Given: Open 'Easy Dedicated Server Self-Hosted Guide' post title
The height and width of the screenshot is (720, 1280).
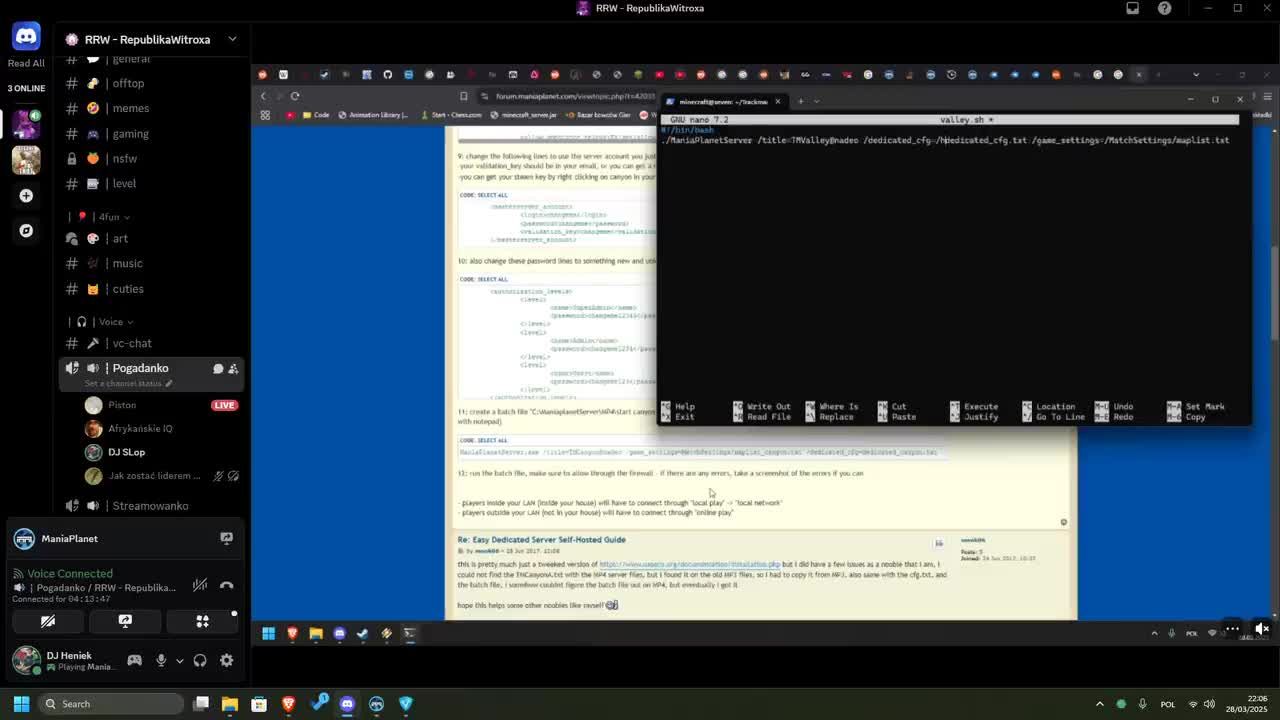Looking at the screenshot, I should click(542, 540).
